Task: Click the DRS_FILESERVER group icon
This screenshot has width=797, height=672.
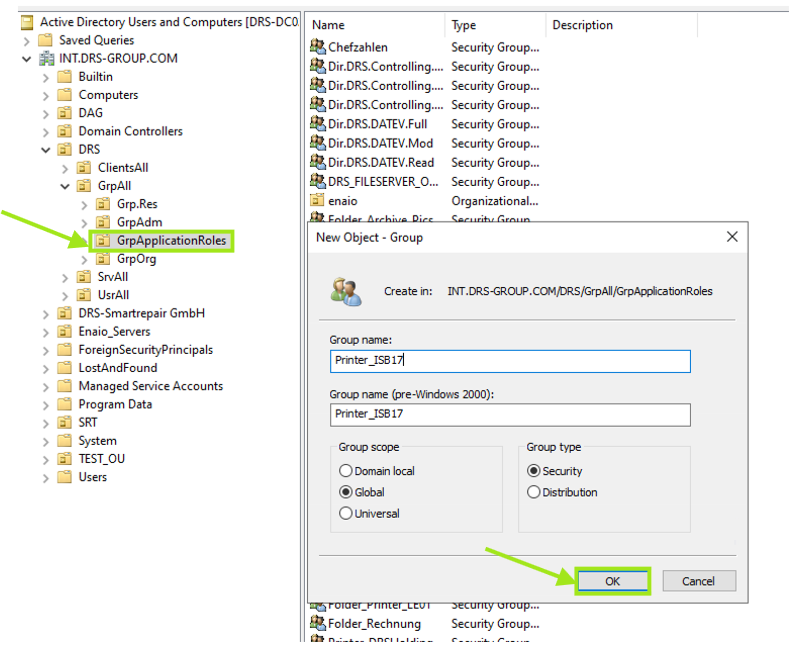Action: point(318,182)
